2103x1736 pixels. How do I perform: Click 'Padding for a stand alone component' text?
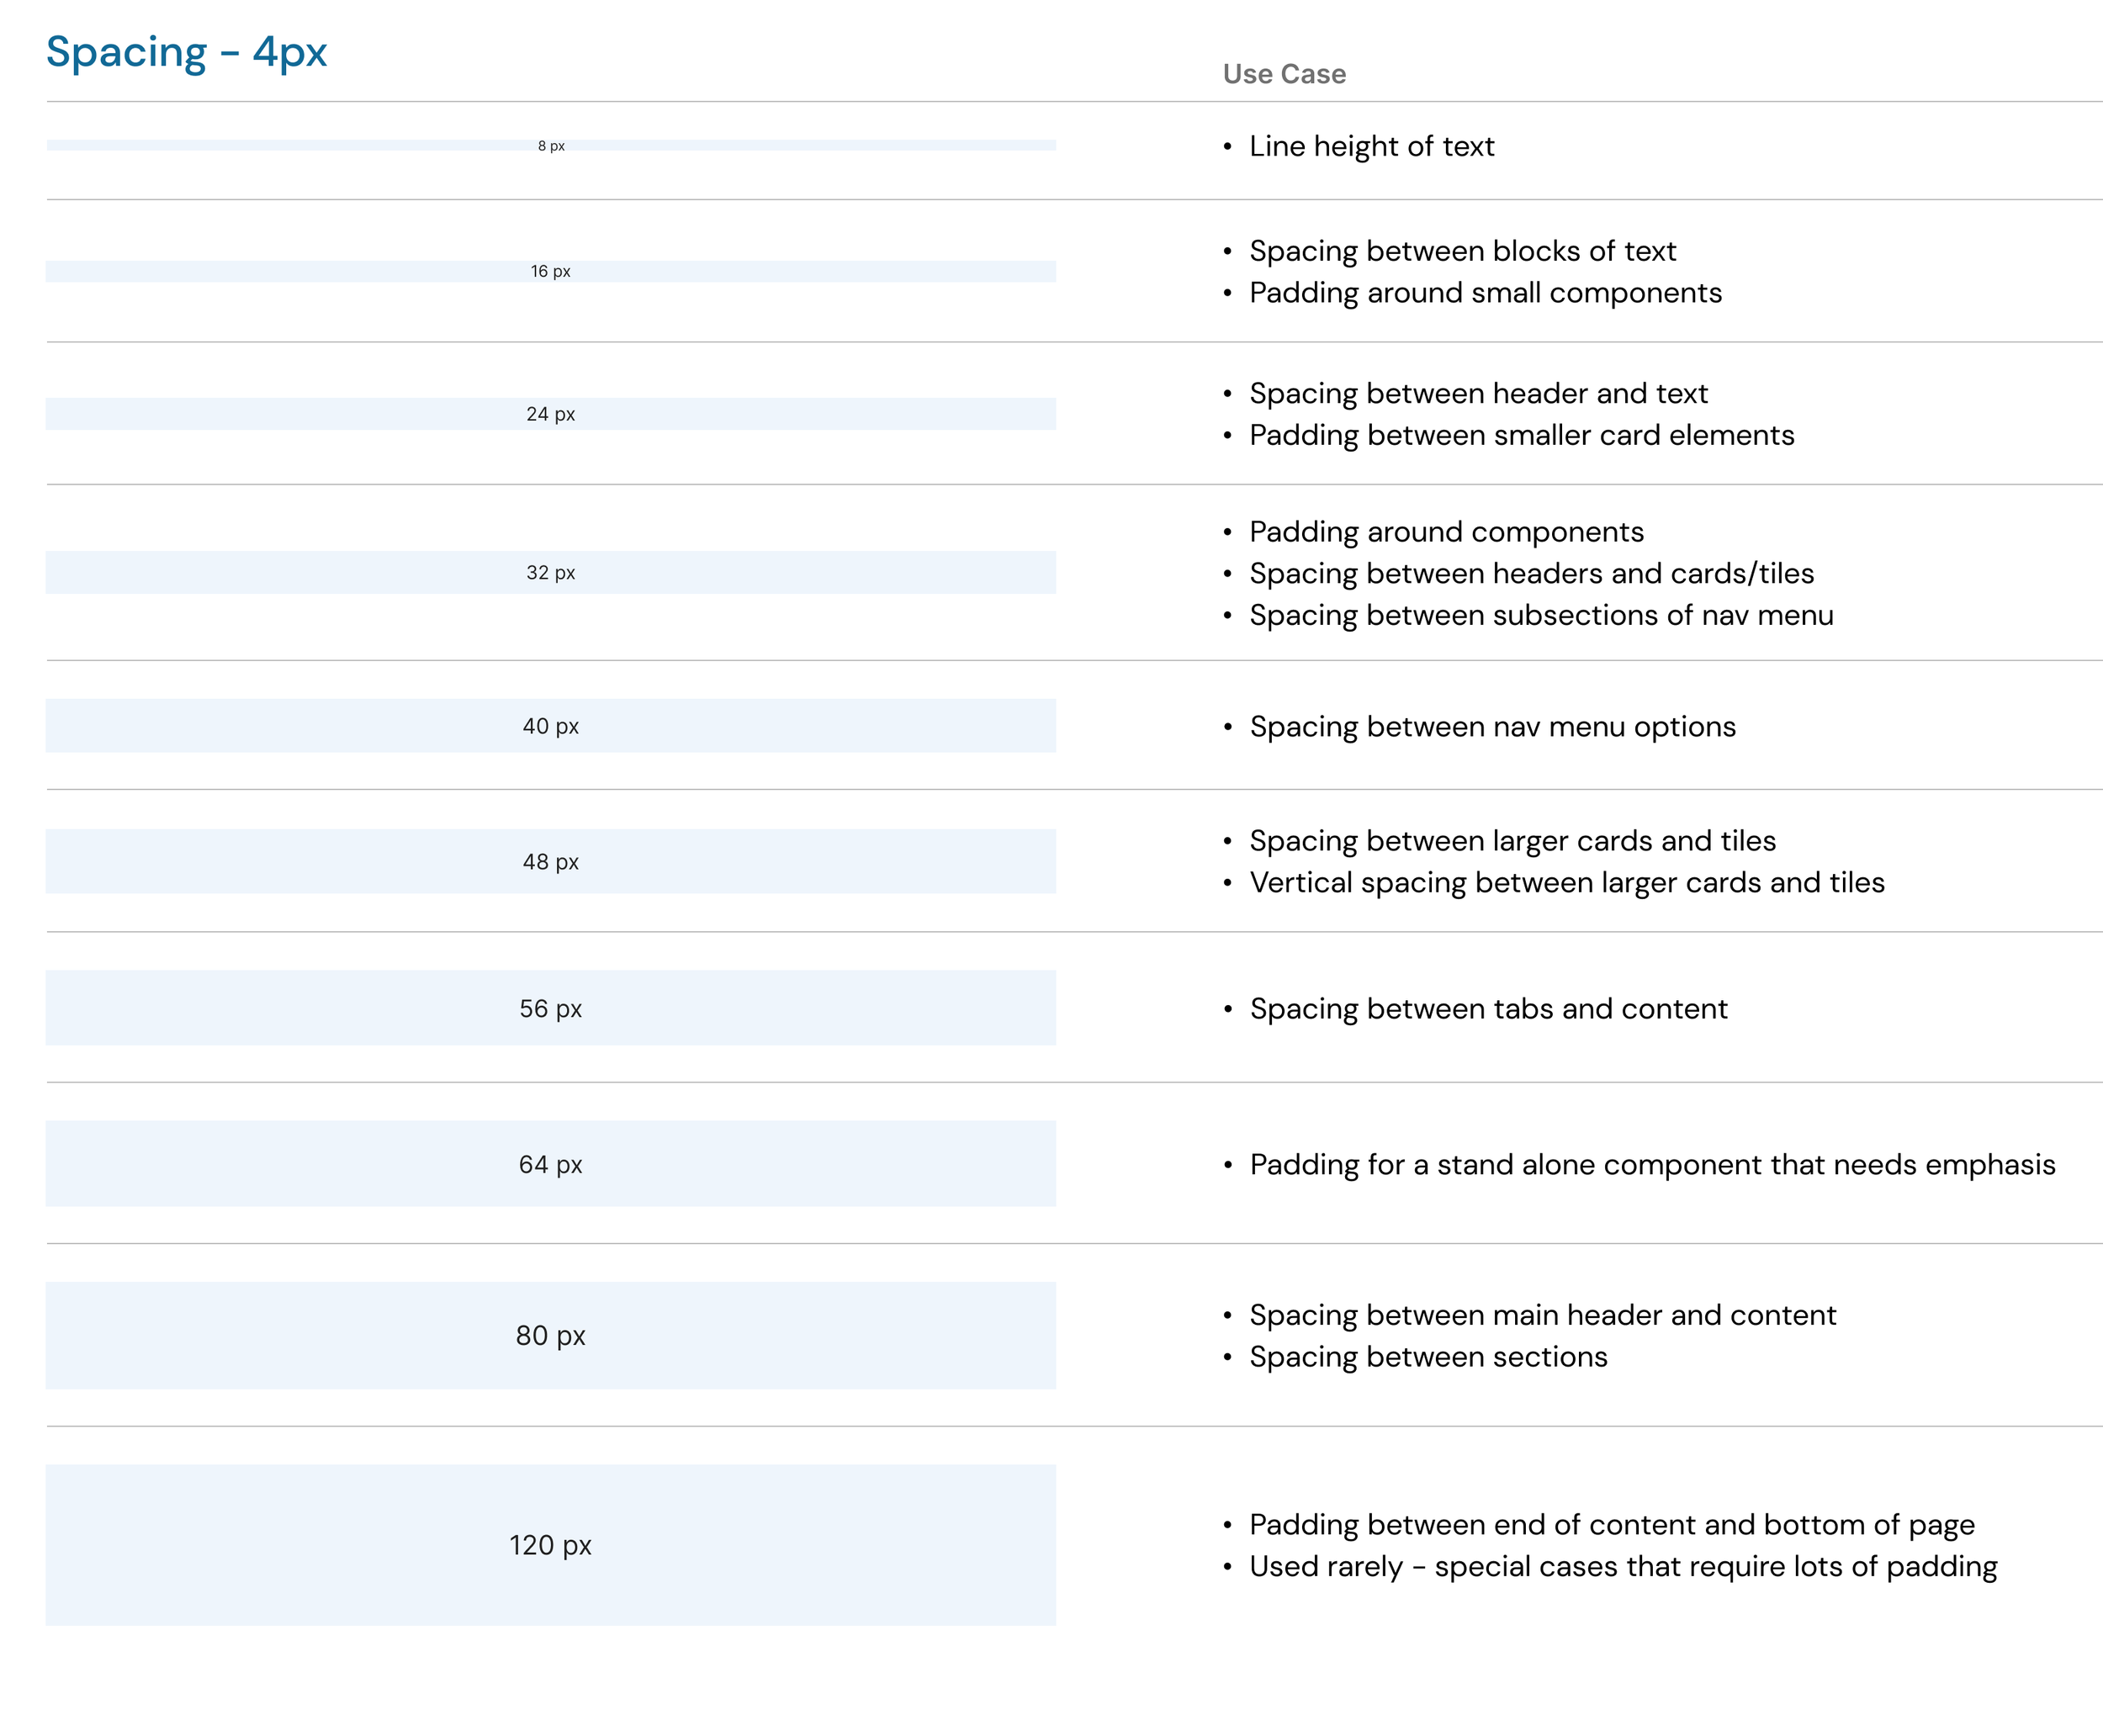[x=1651, y=1164]
